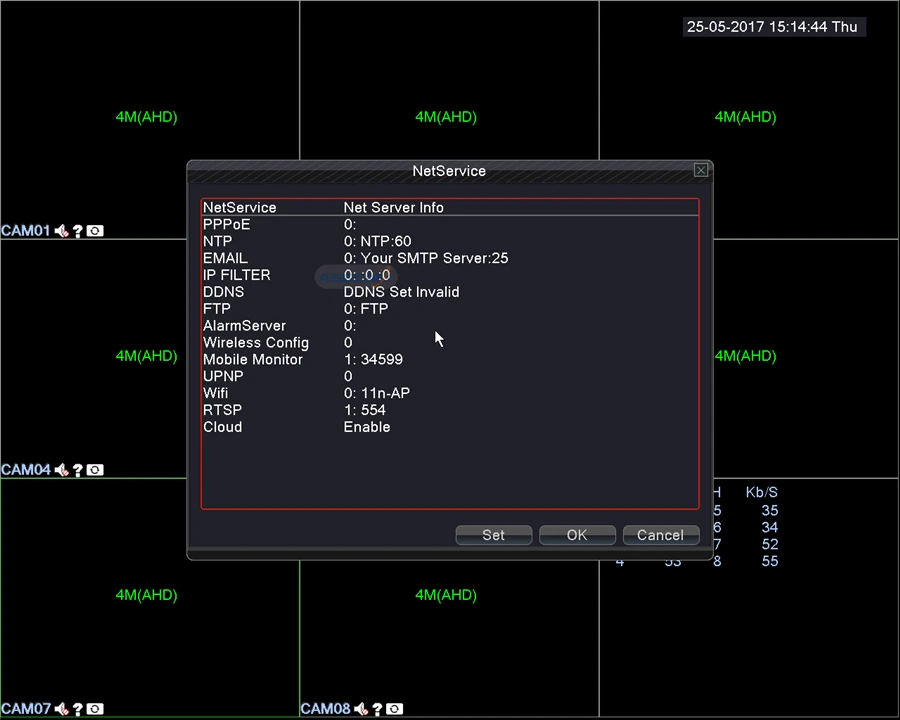Click the 'Enable' Cloud value
This screenshot has width=900, height=720.
(367, 427)
